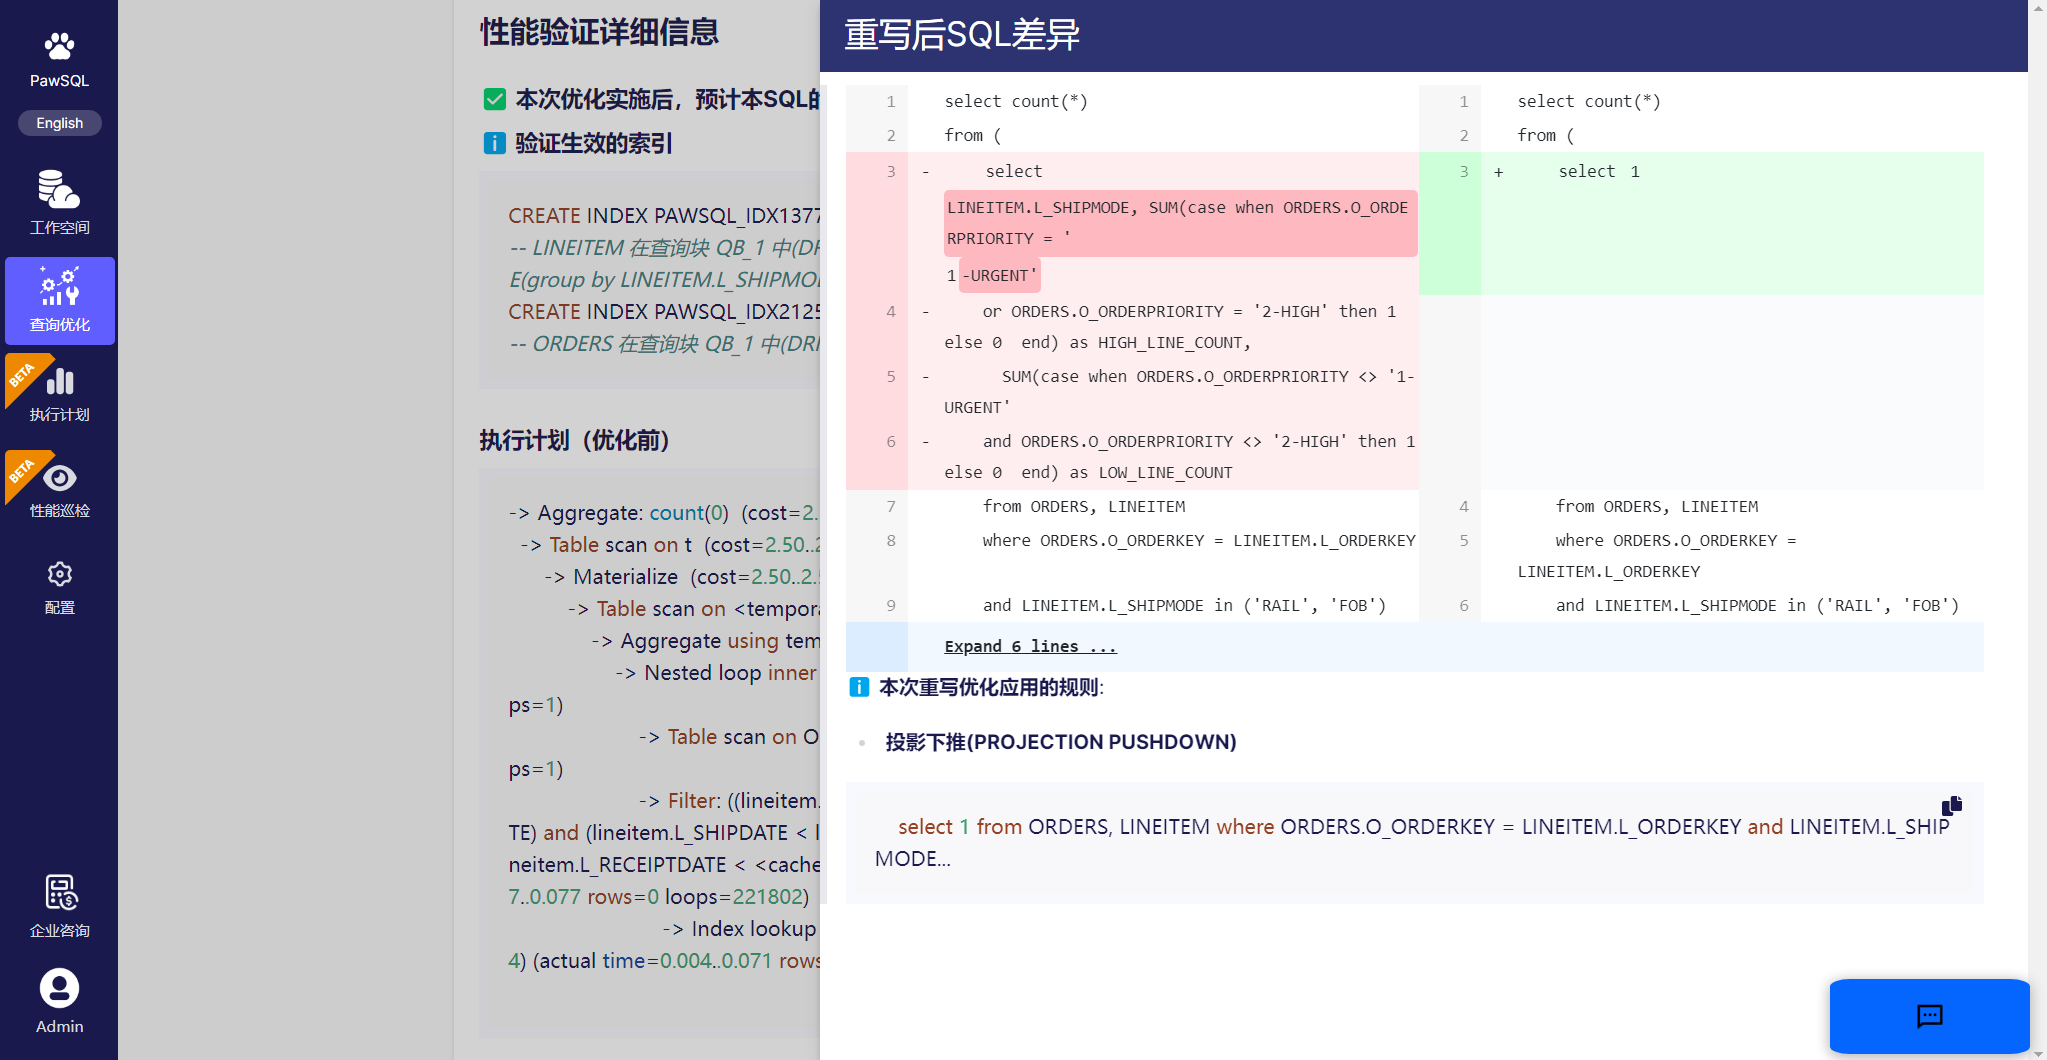Click the 重写后SQL差异 panel header
The image size is (2047, 1060).
[x=962, y=35]
